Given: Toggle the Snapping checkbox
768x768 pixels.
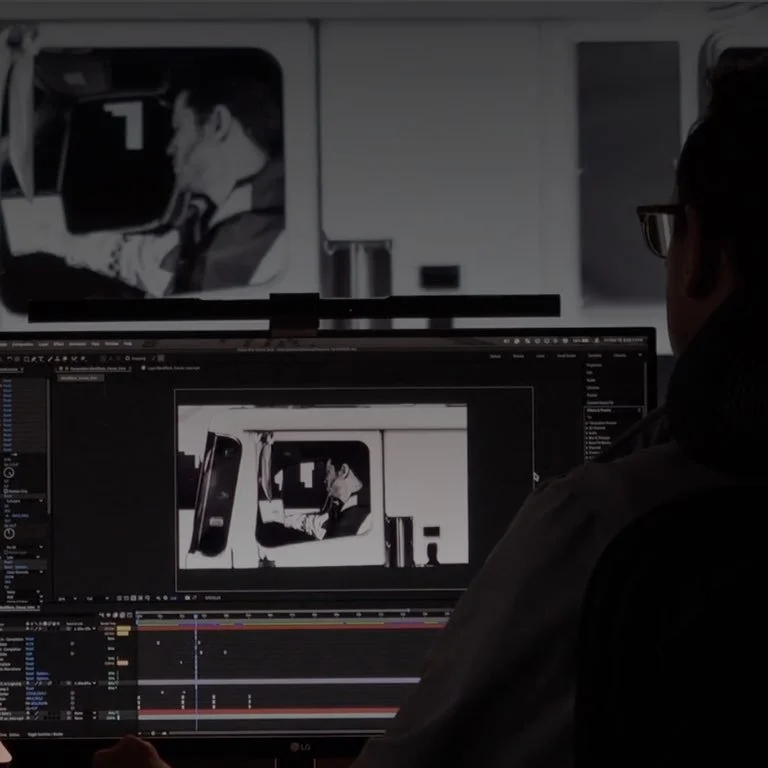Looking at the screenshot, I should click(x=128, y=359).
